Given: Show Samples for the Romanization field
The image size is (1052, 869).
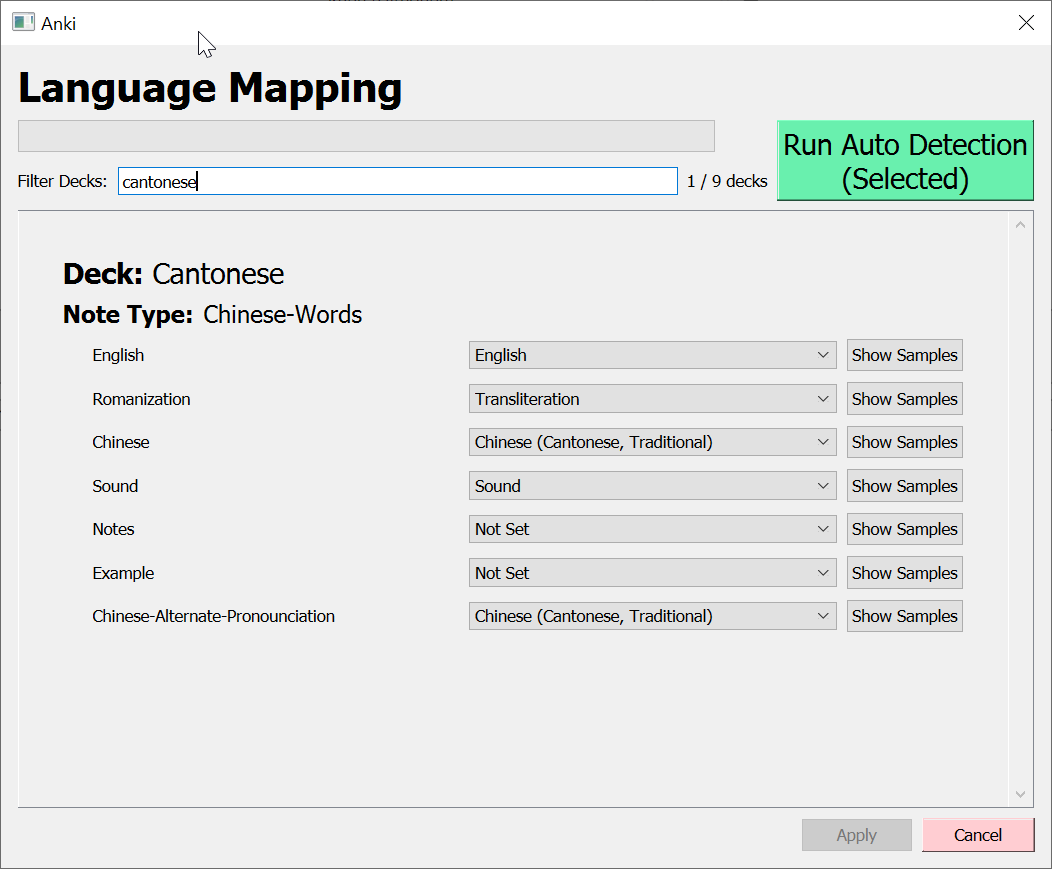Looking at the screenshot, I should 904,399.
